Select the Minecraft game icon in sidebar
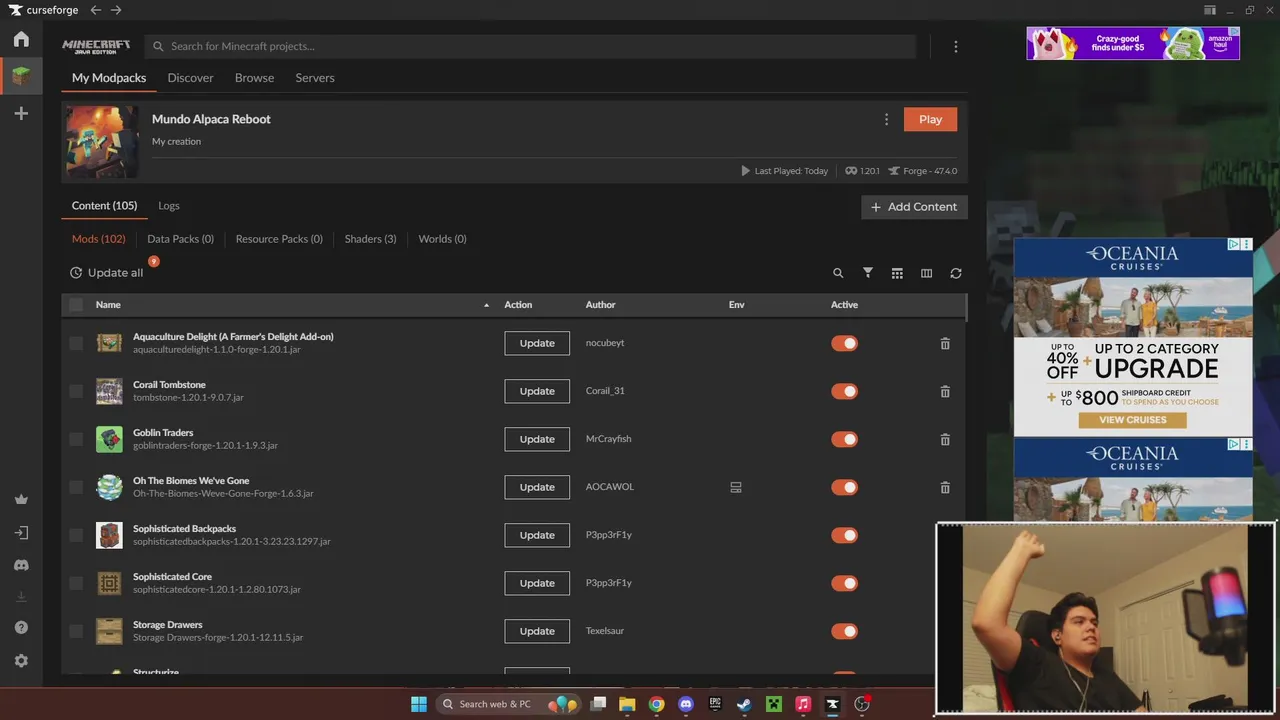Viewport: 1280px width, 720px height. point(21,76)
